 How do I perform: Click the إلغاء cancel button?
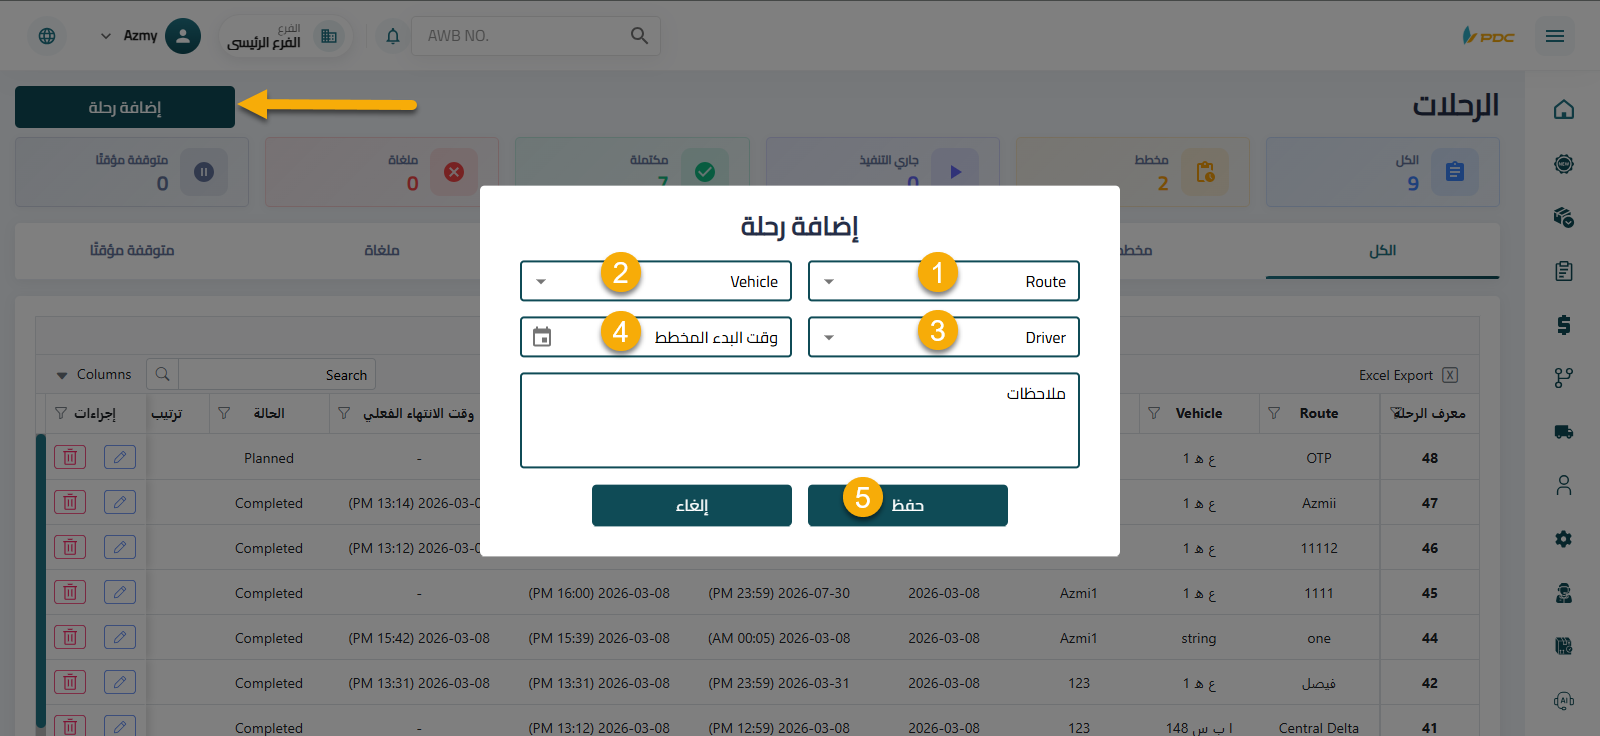coord(692,505)
